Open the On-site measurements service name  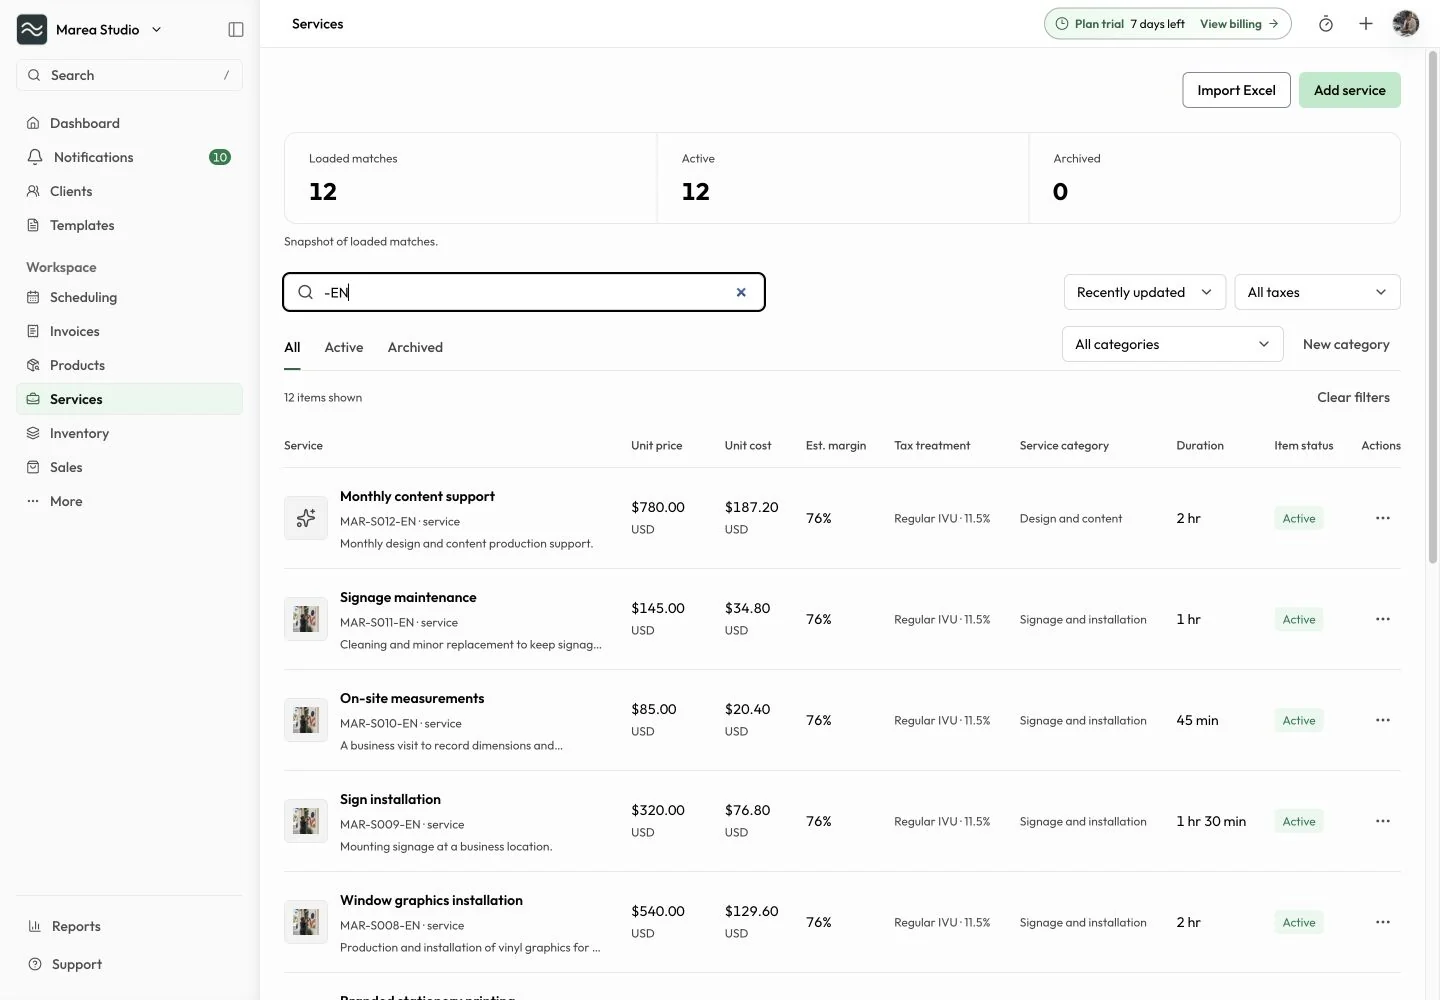pos(412,698)
